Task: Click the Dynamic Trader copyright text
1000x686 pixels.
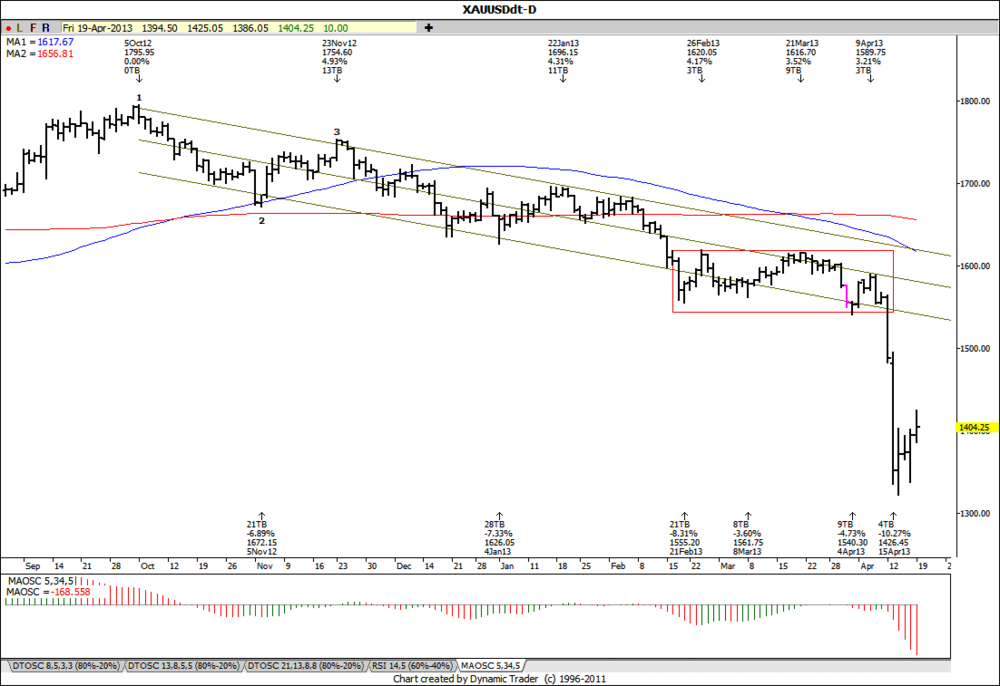Action: coord(500,679)
